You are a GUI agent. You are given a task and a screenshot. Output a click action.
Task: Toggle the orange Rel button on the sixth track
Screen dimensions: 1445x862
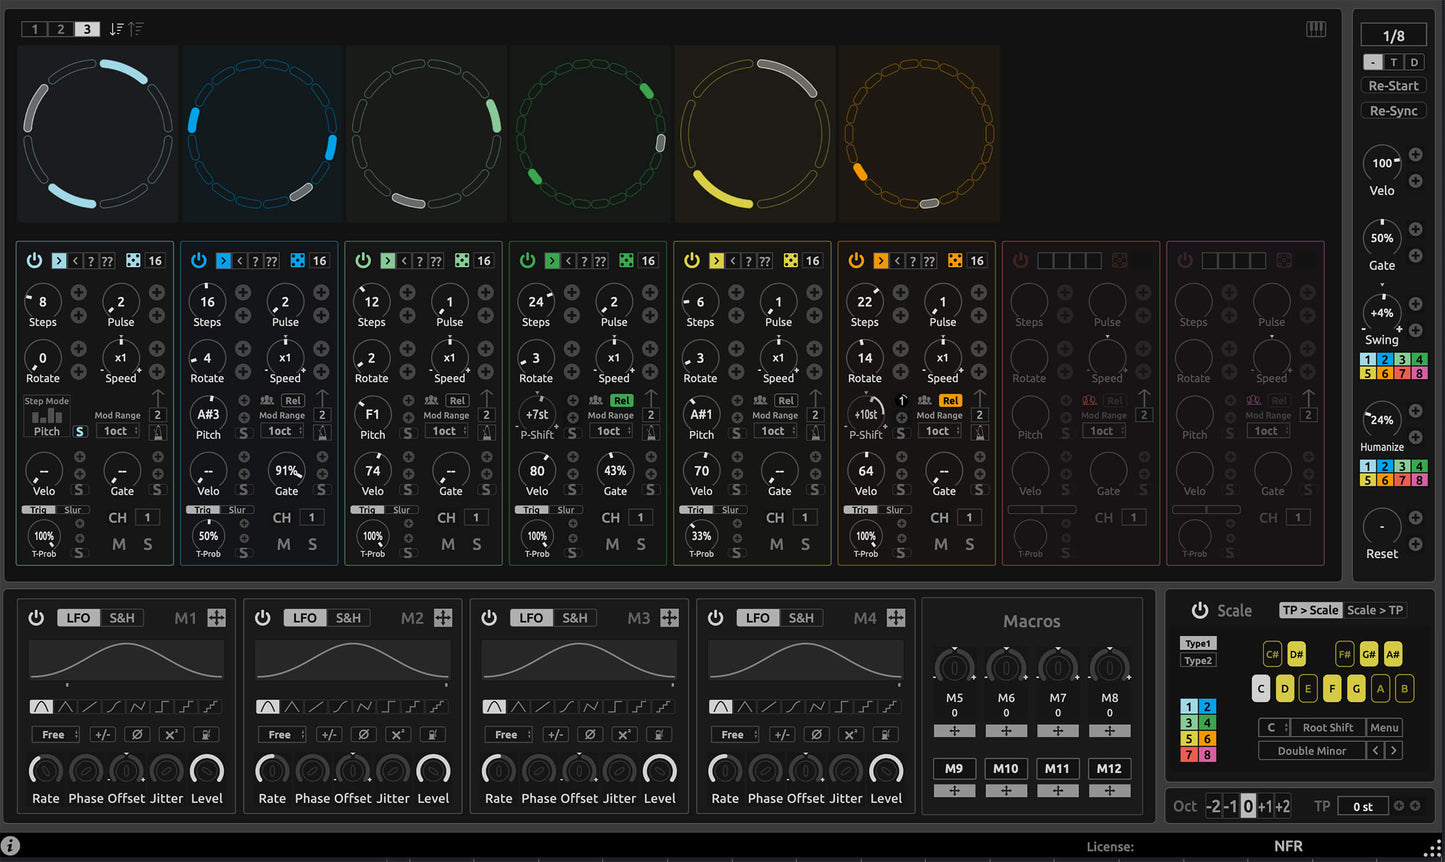tap(951, 400)
